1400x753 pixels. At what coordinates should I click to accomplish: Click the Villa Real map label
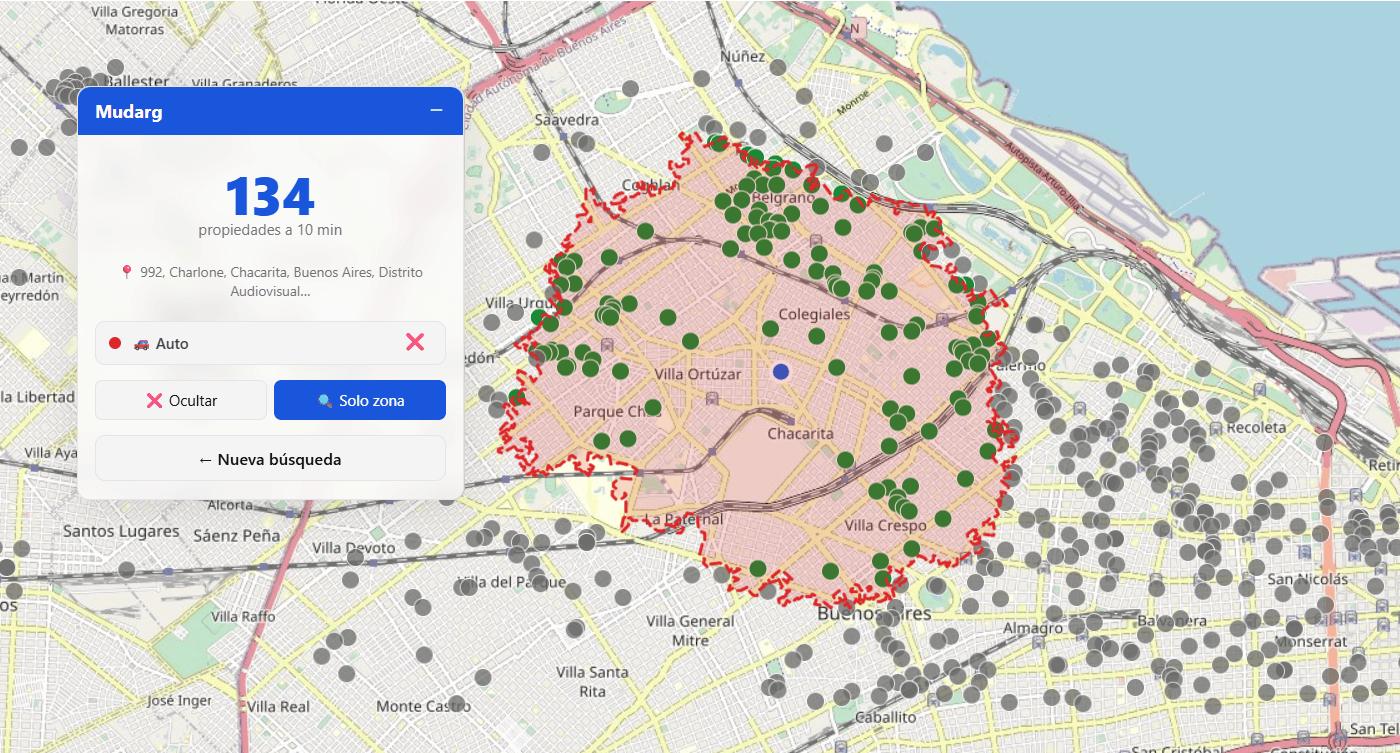coord(279,706)
